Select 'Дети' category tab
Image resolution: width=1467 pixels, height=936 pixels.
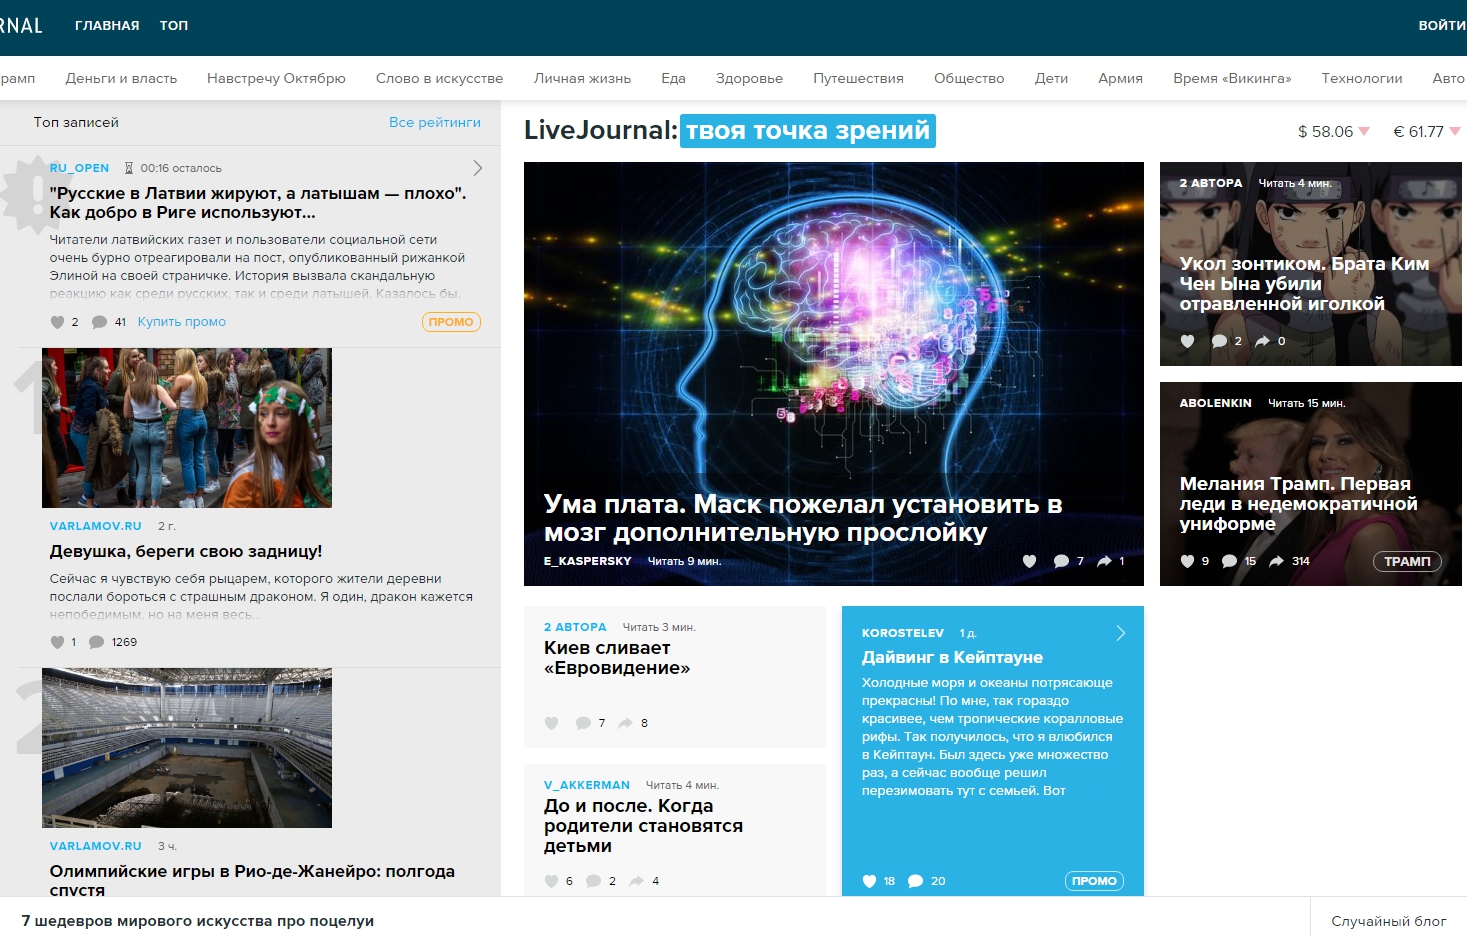[x=1051, y=78]
